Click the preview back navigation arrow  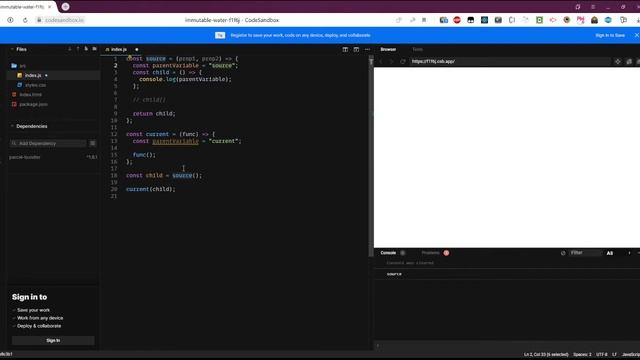(x=381, y=61)
